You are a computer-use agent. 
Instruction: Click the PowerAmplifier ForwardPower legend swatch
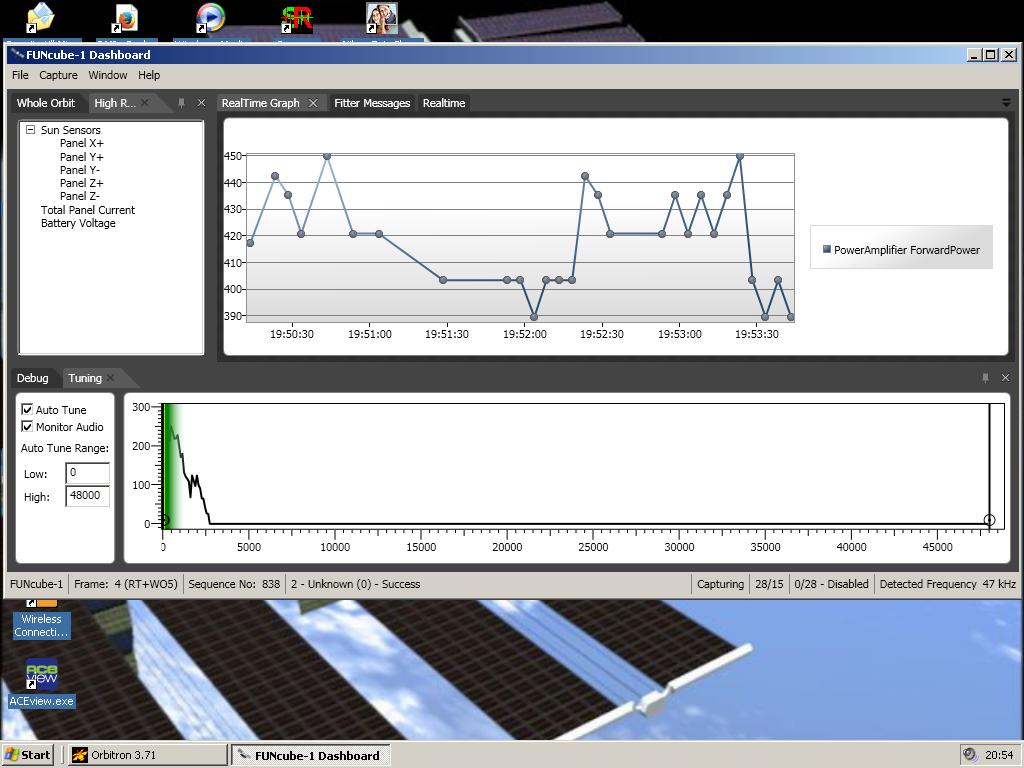[827, 249]
